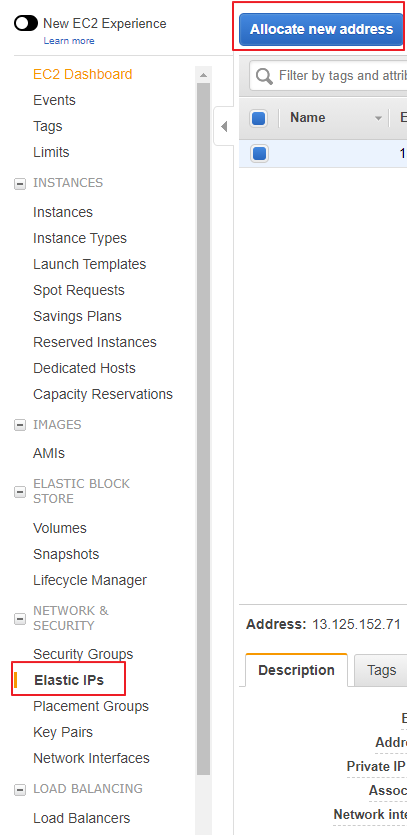Collapse the ELASTIC BLOCK STORE section
Image resolution: width=407 pixels, height=835 pixels.
[20, 492]
